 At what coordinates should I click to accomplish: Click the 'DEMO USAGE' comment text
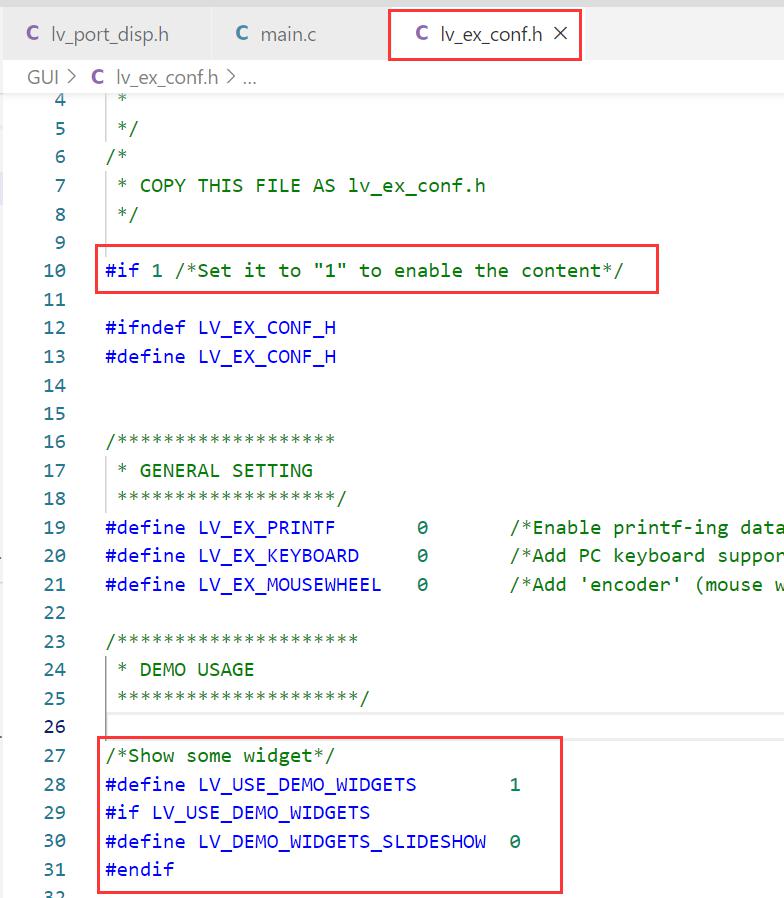(x=196, y=669)
